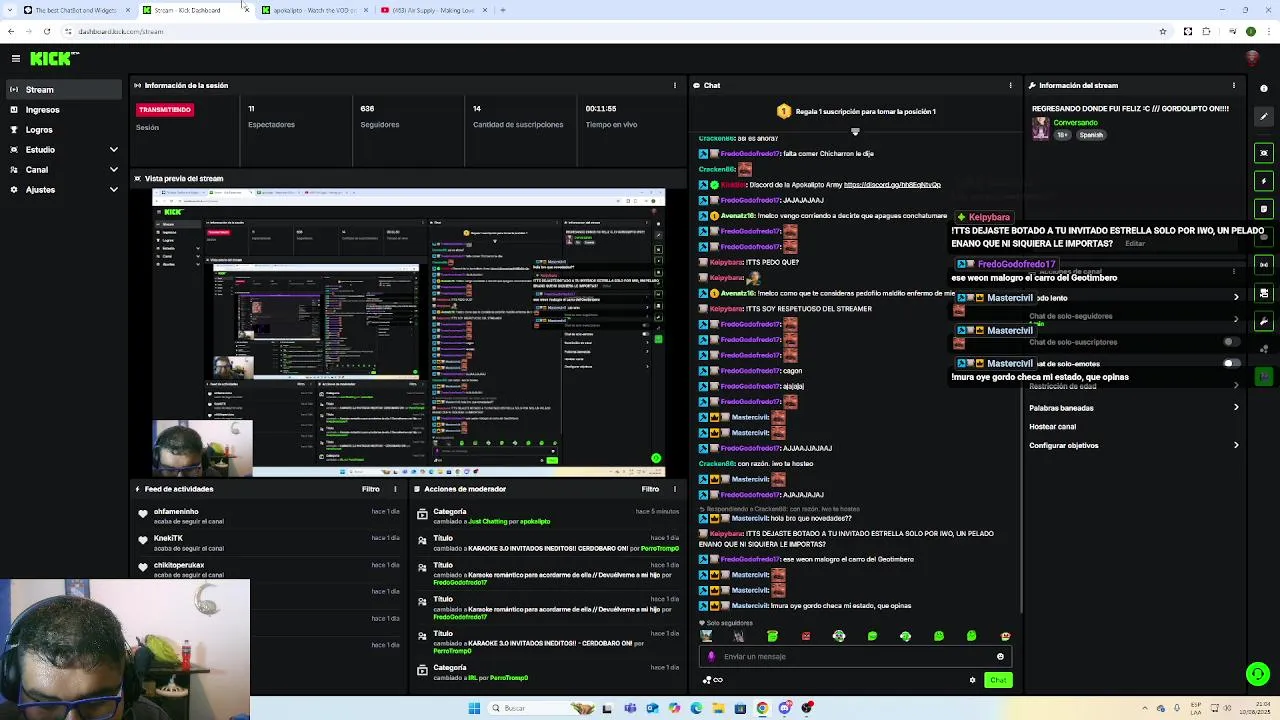Toggle Chat de solo-suscriptores switch
Image resolution: width=1280 pixels, height=720 pixels.
[x=1232, y=342]
